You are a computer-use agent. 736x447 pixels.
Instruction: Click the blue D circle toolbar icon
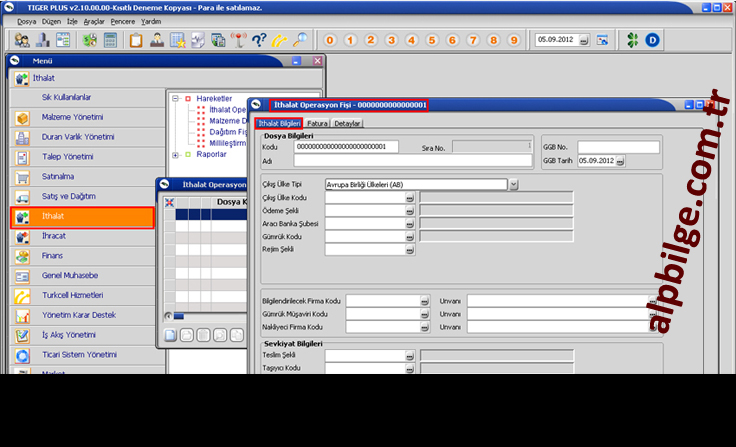[653, 41]
